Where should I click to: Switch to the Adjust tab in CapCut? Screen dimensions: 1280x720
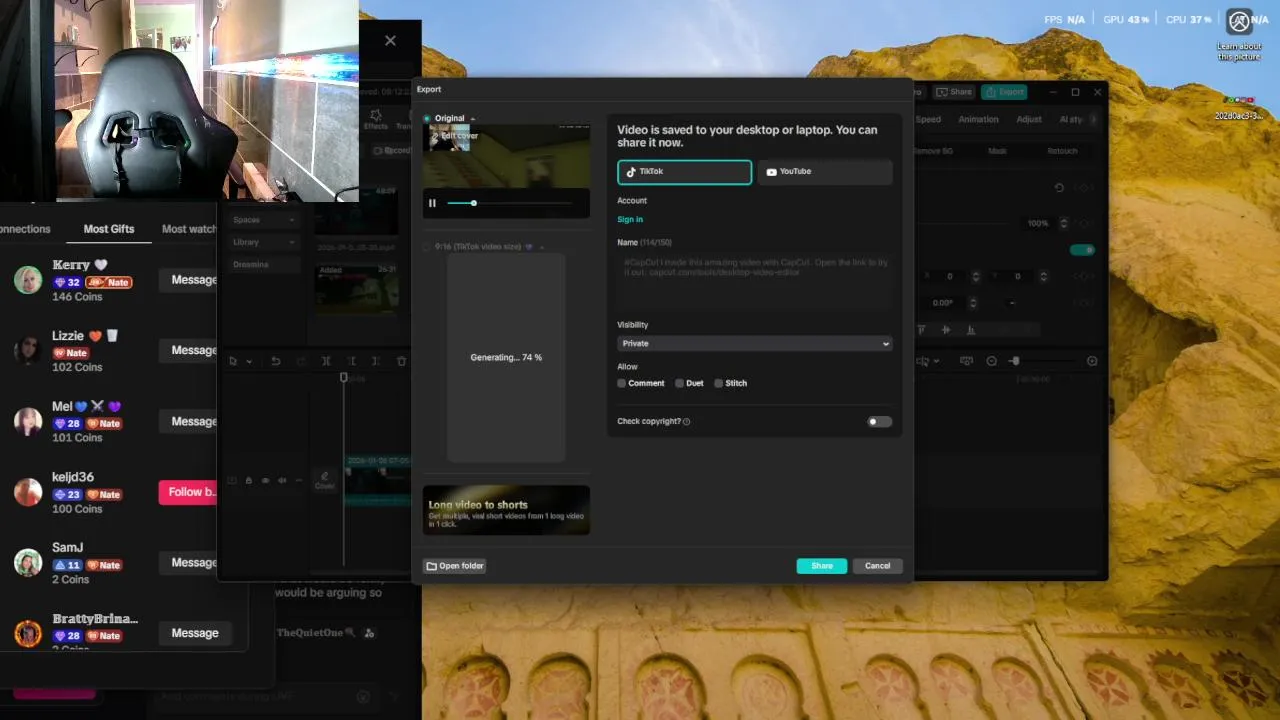point(1029,119)
